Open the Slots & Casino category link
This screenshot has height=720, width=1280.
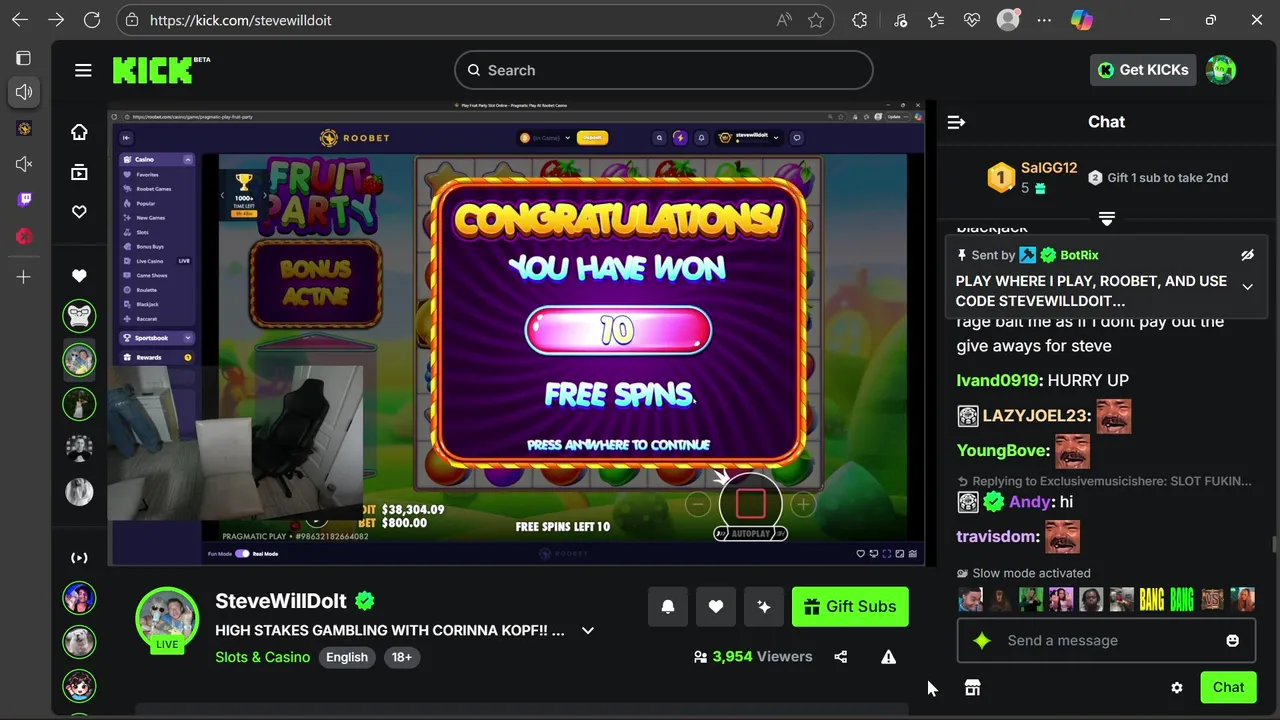263,657
